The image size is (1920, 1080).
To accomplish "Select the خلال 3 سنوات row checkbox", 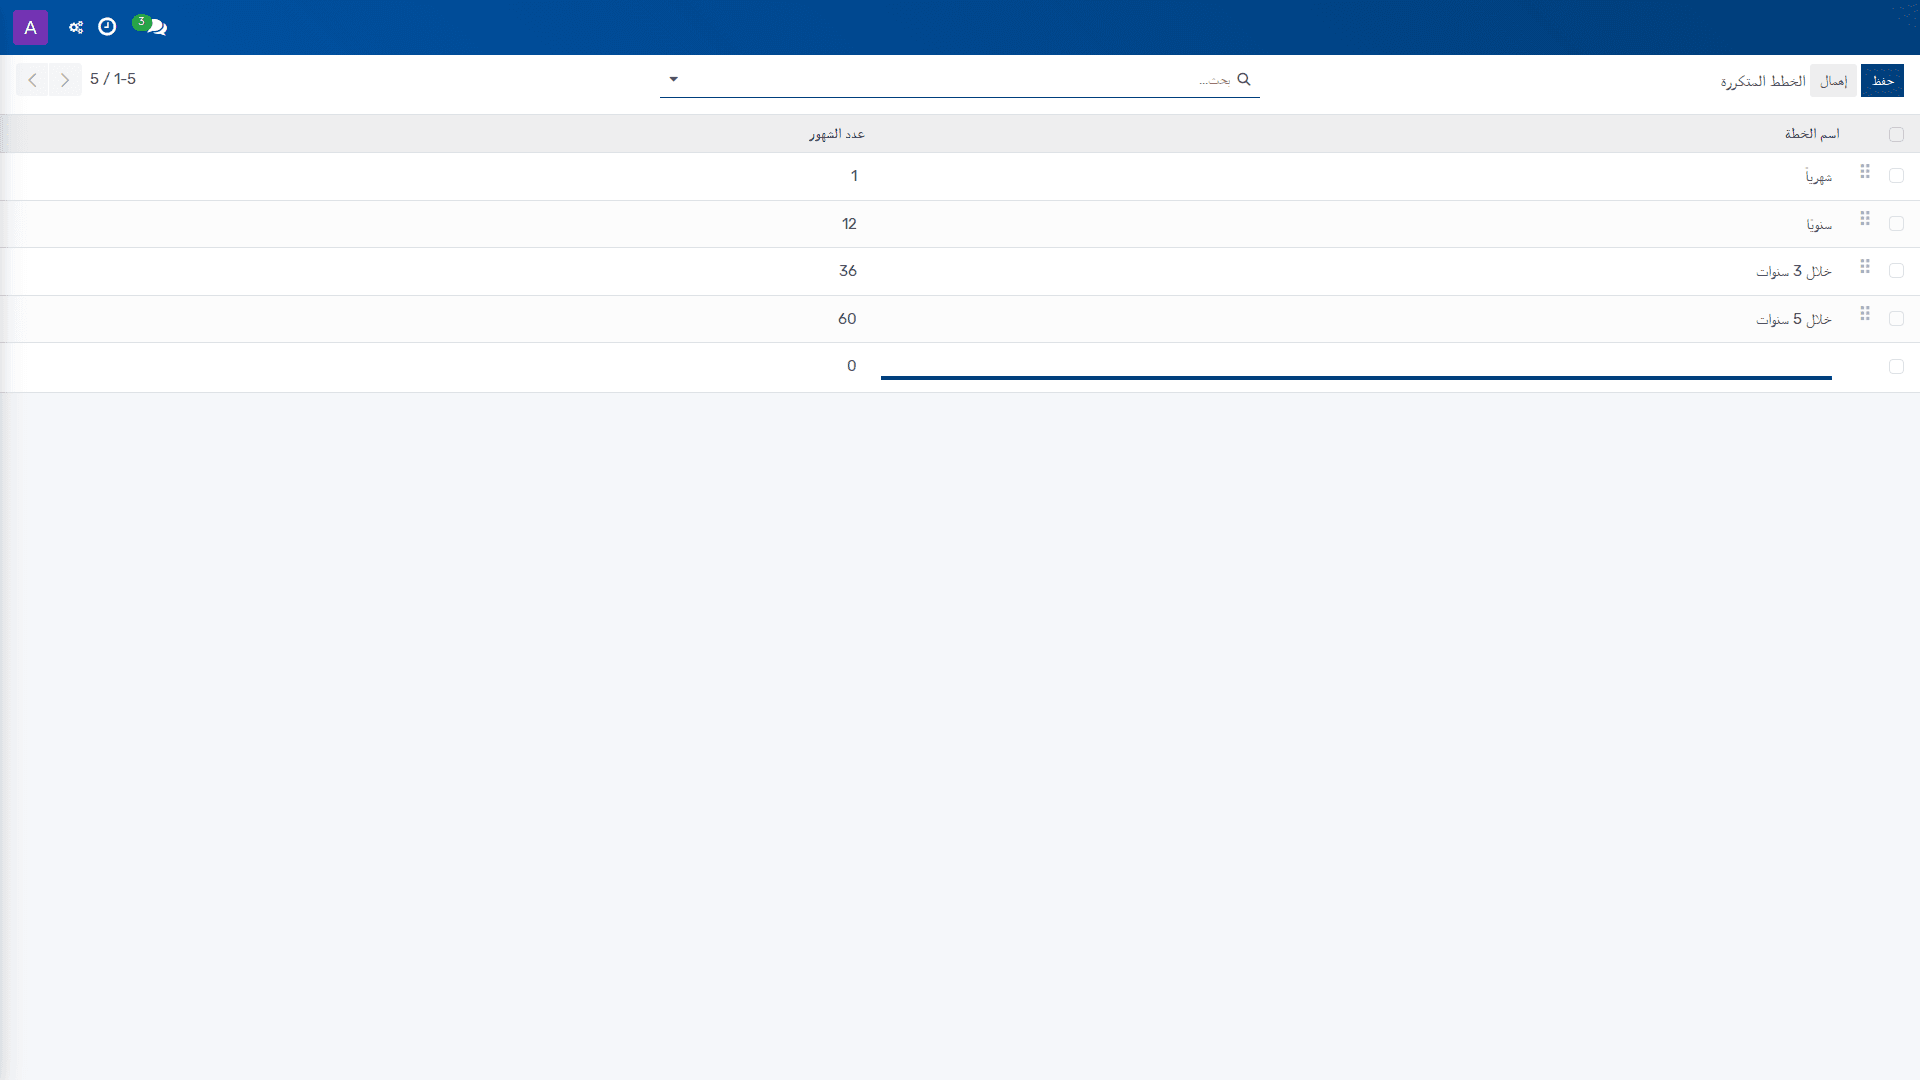I will (x=1896, y=271).
